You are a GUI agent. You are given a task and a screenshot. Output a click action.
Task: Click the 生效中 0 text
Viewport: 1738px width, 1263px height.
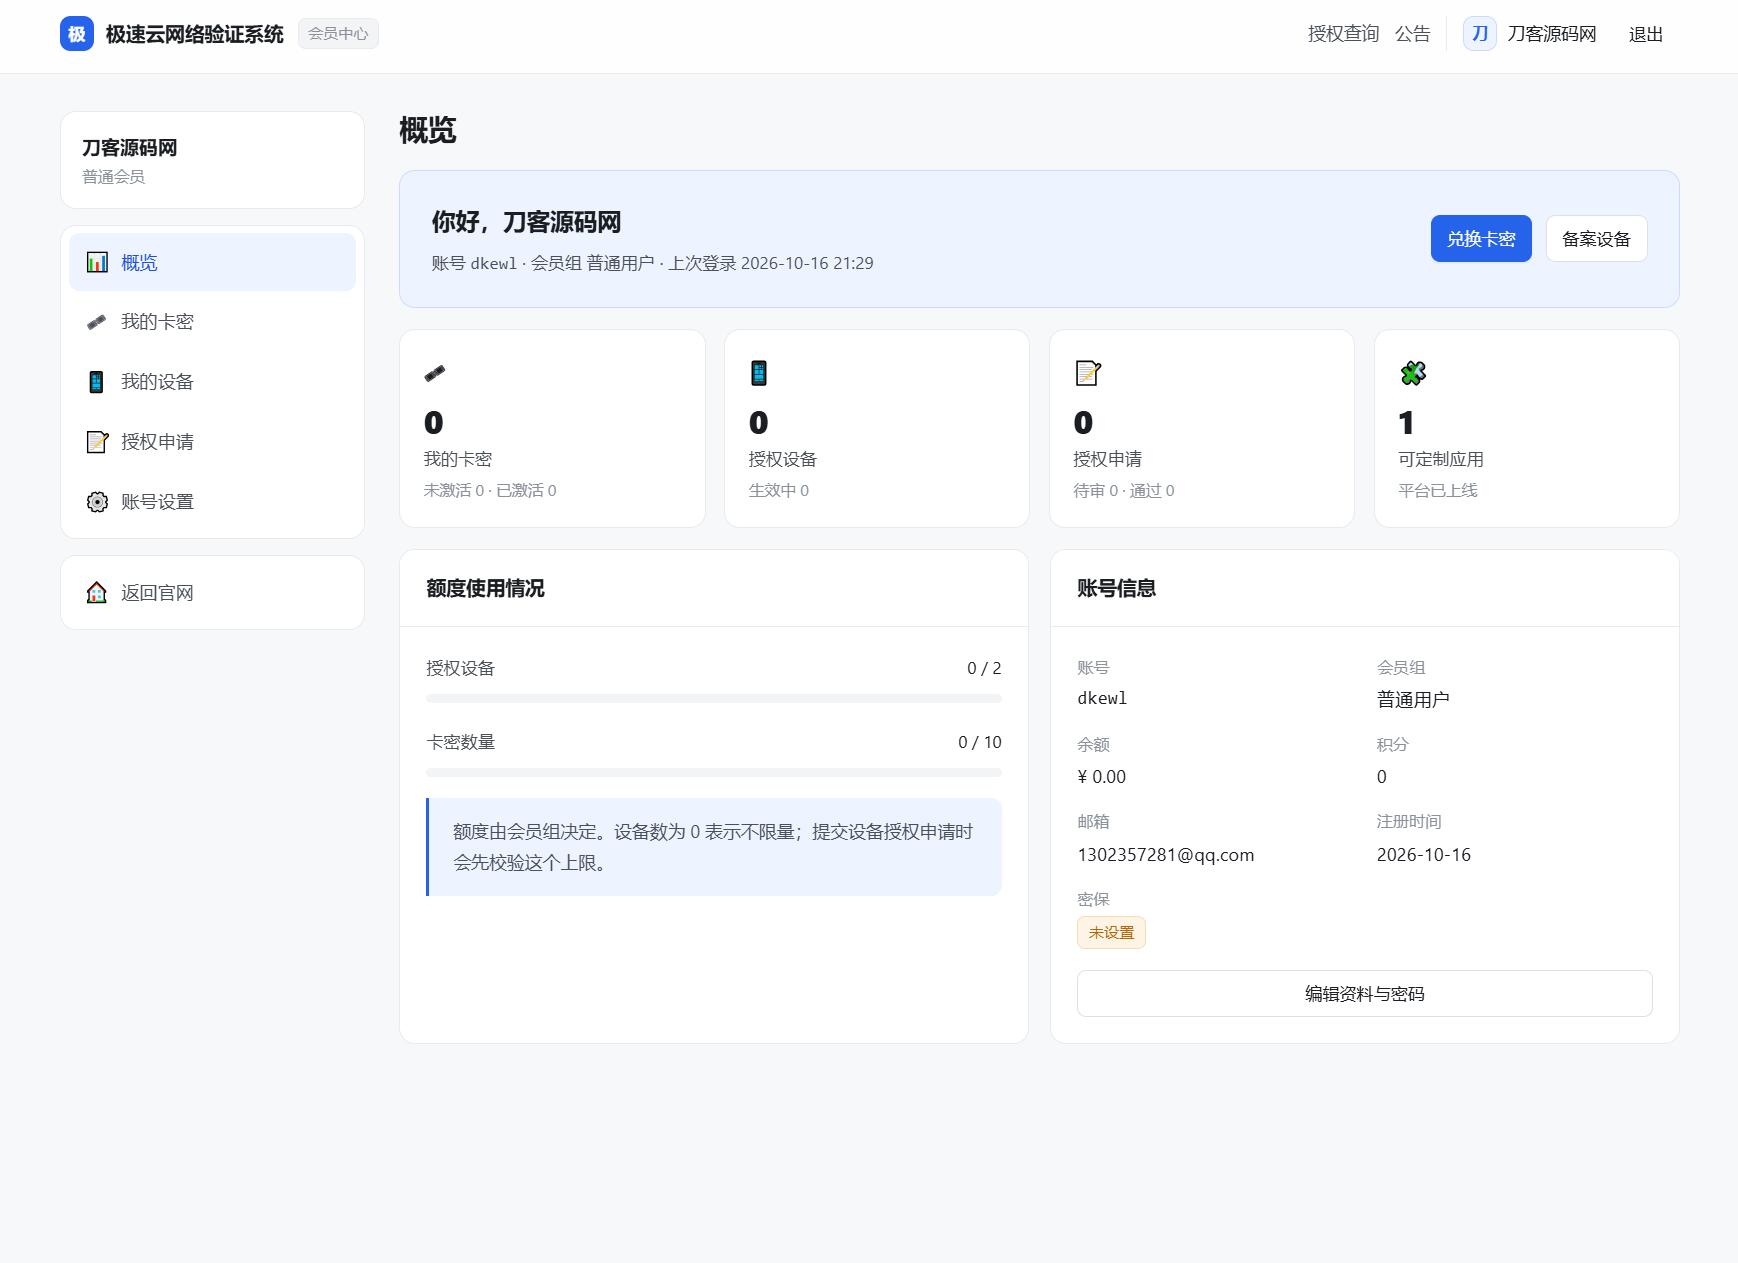(x=778, y=490)
